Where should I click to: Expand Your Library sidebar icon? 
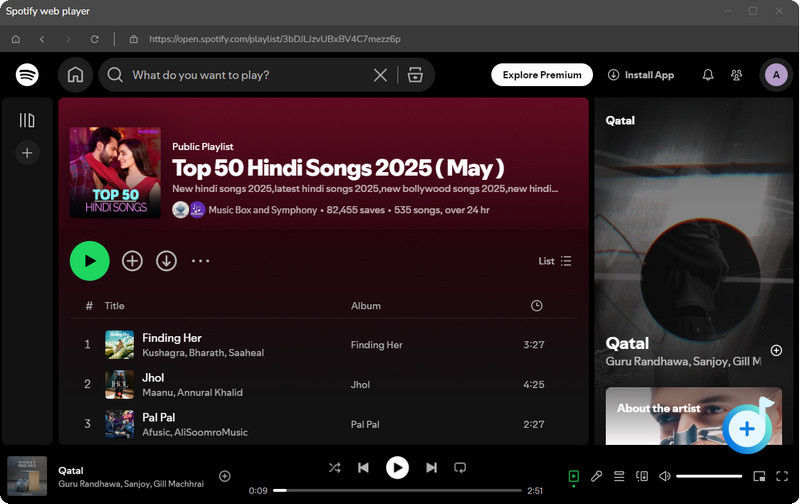coord(27,120)
